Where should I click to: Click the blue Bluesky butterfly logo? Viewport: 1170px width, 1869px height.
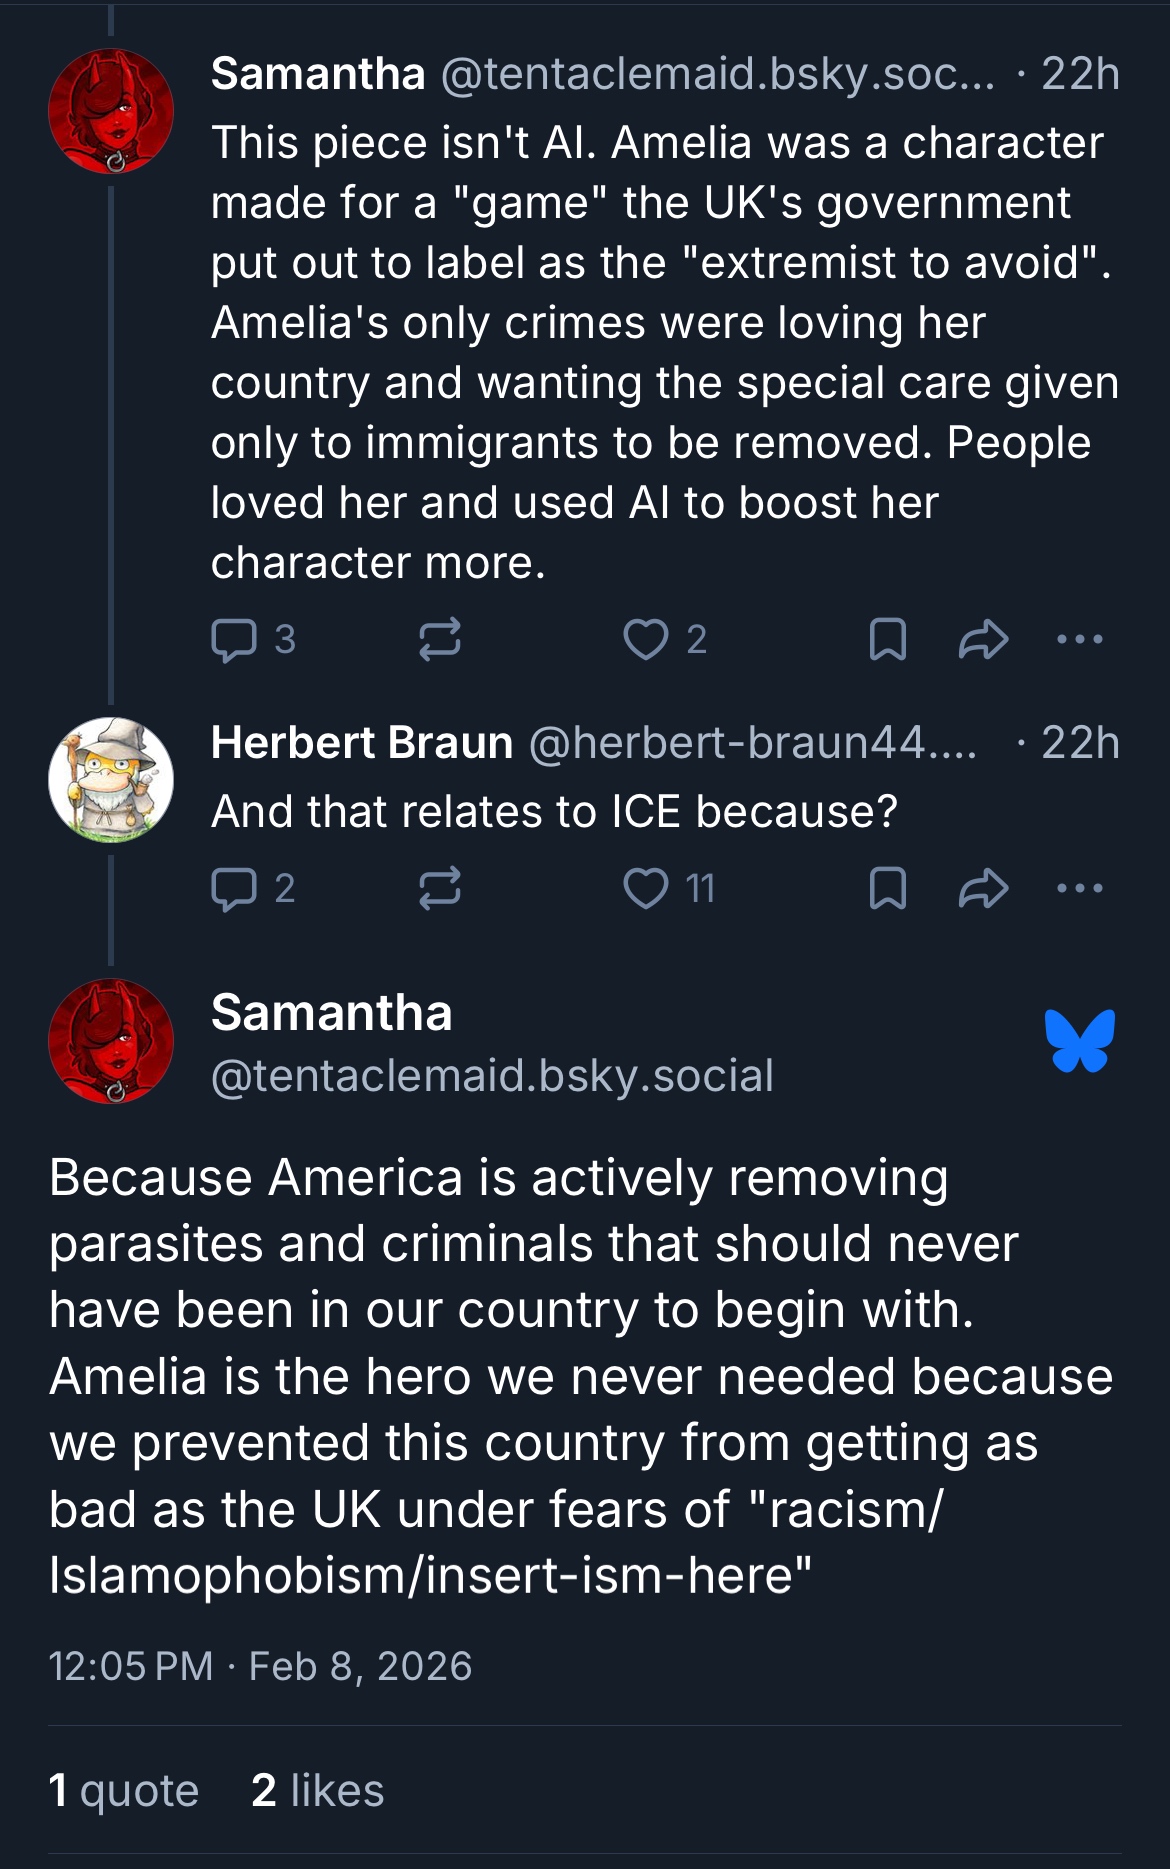[1080, 1041]
